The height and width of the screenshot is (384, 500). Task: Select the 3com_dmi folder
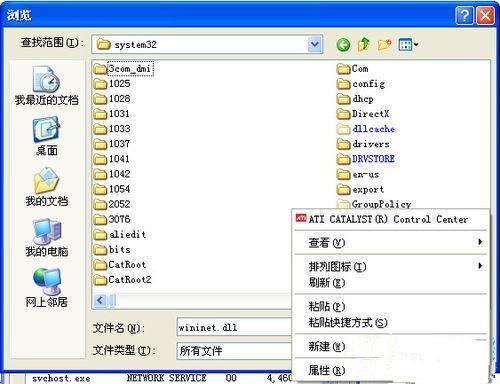123,69
